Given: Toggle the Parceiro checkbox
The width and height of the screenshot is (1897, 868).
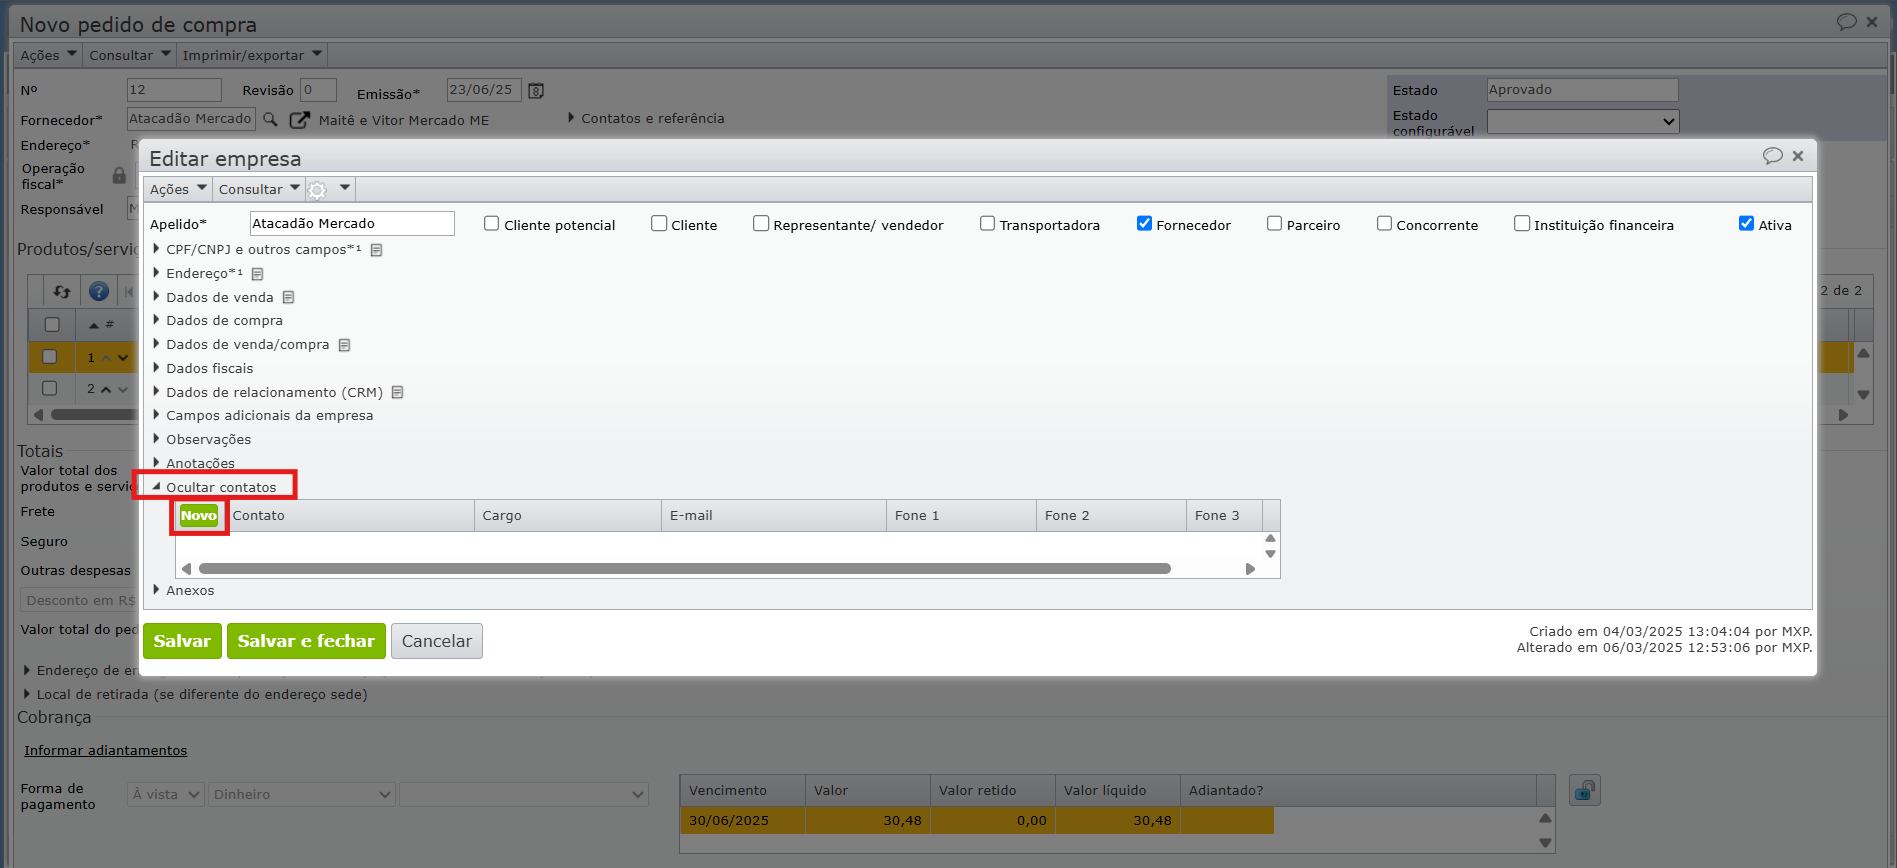Looking at the screenshot, I should tap(1274, 223).
